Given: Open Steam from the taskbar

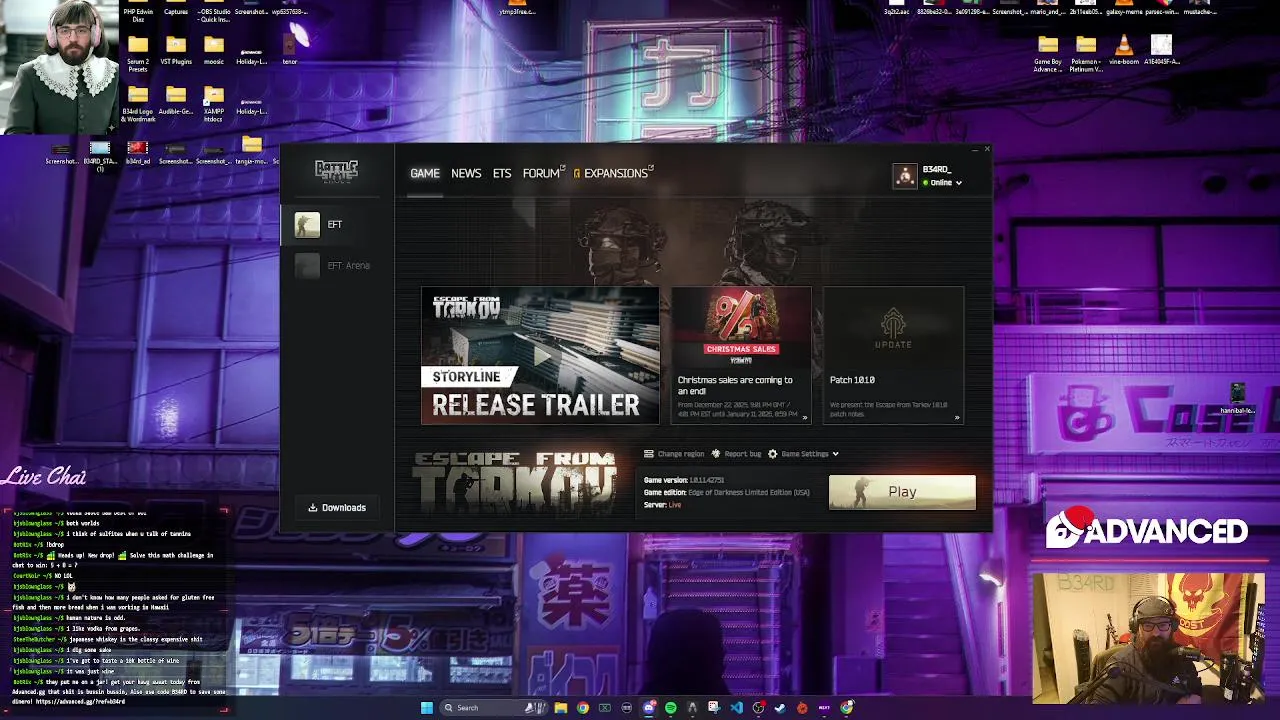Looking at the screenshot, I should click(x=780, y=708).
